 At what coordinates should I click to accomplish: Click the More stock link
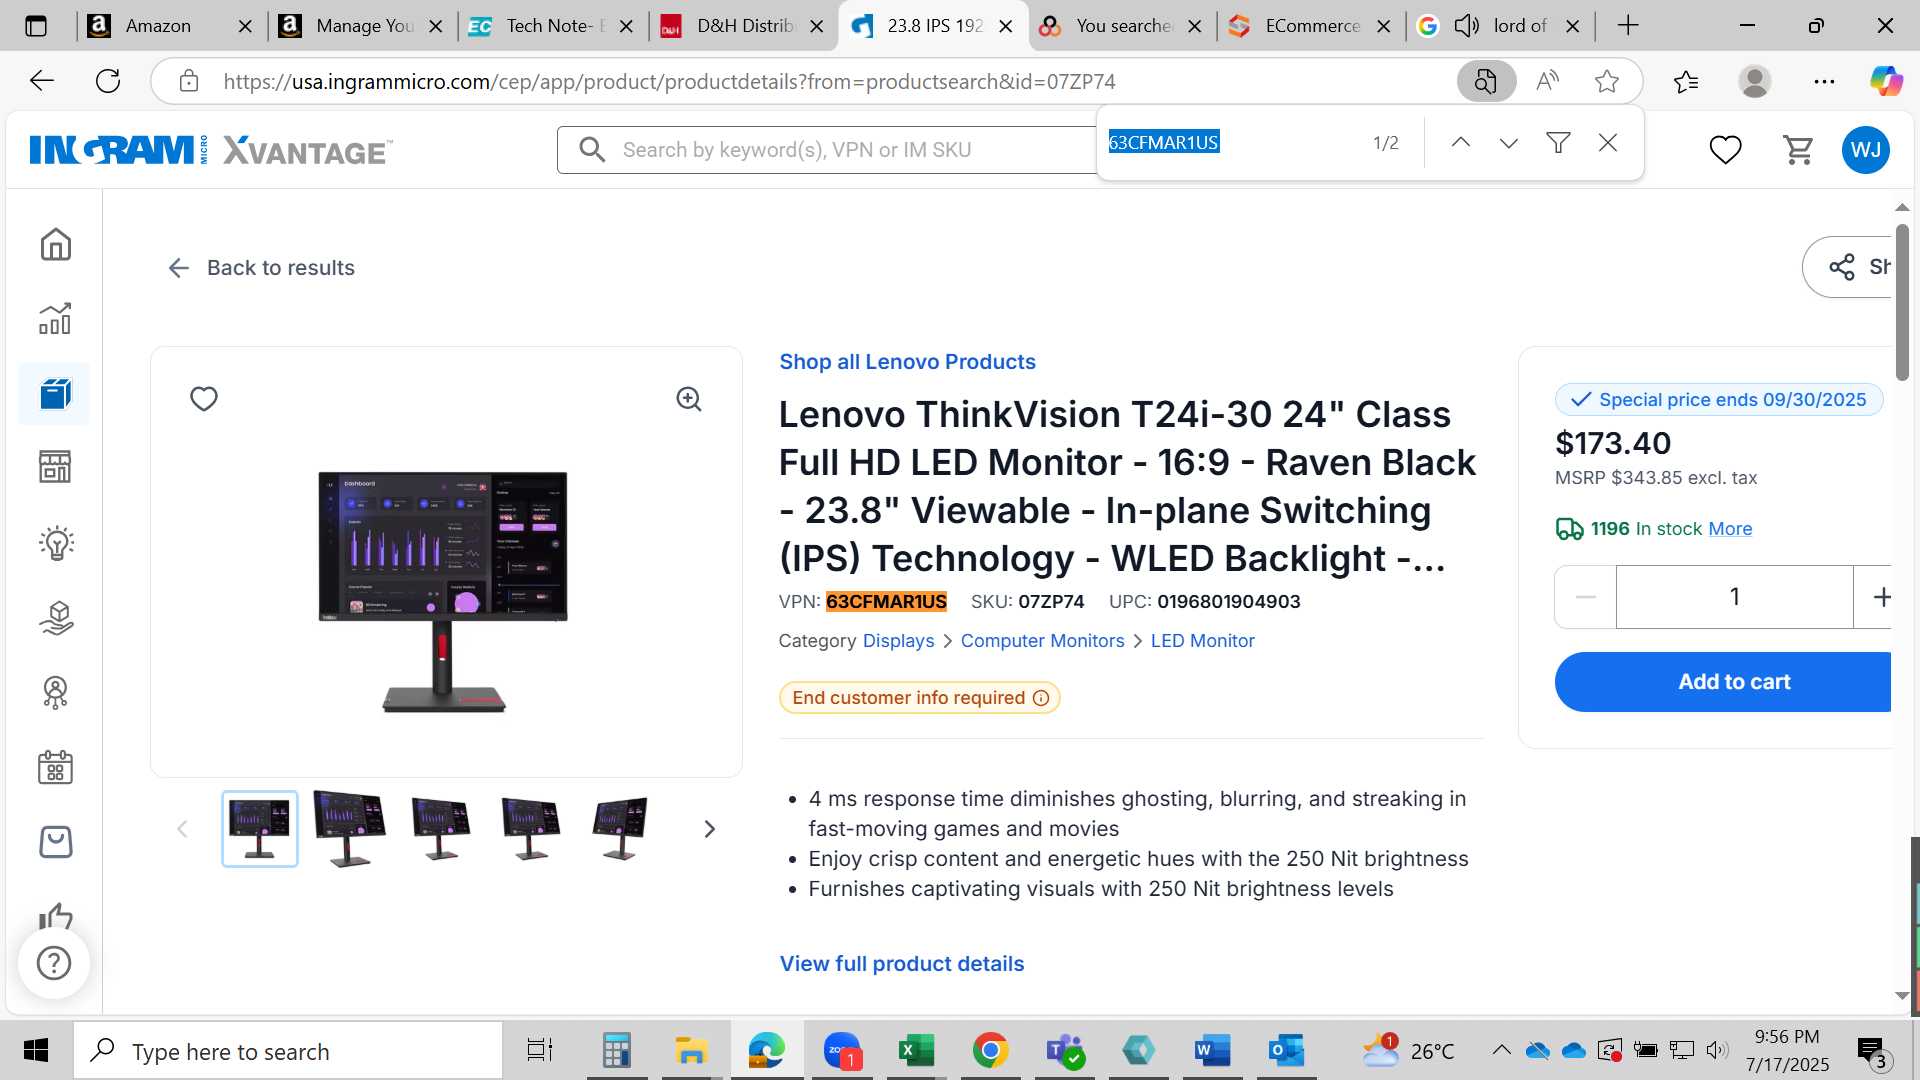click(x=1730, y=529)
